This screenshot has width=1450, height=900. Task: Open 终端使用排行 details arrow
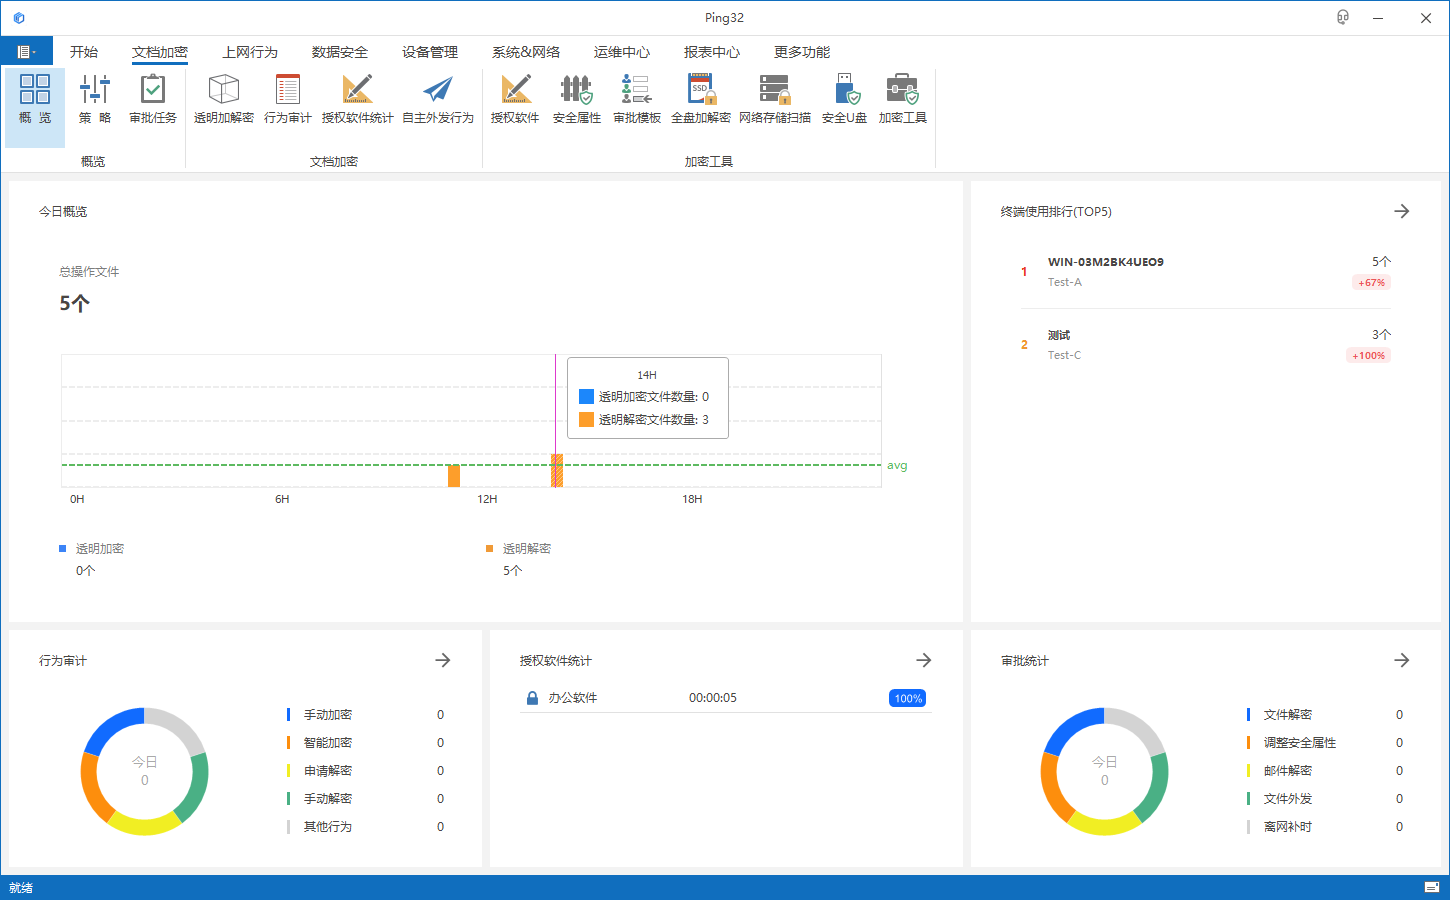coord(1402,211)
